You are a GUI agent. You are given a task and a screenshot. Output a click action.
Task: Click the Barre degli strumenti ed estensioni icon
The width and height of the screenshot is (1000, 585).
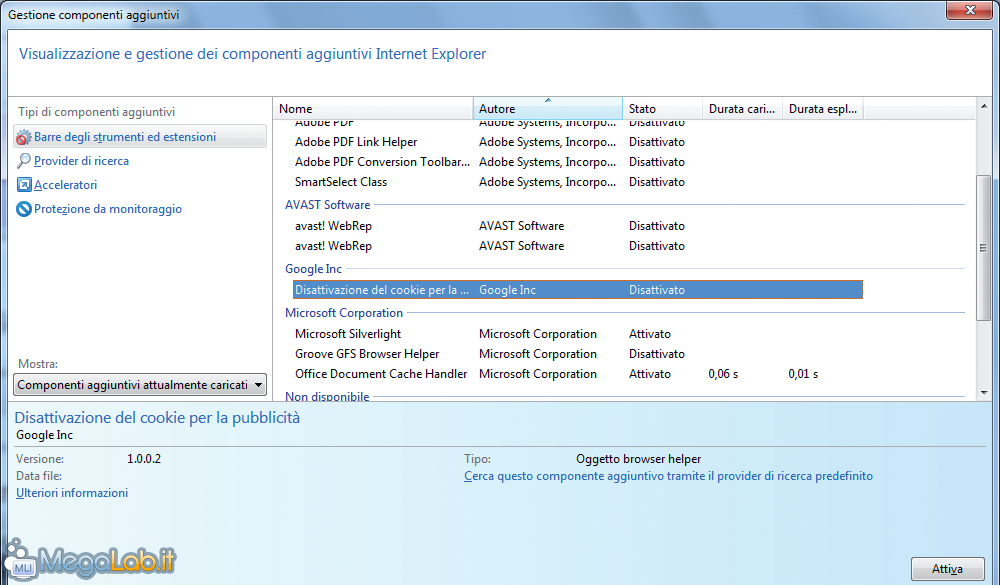click(24, 137)
